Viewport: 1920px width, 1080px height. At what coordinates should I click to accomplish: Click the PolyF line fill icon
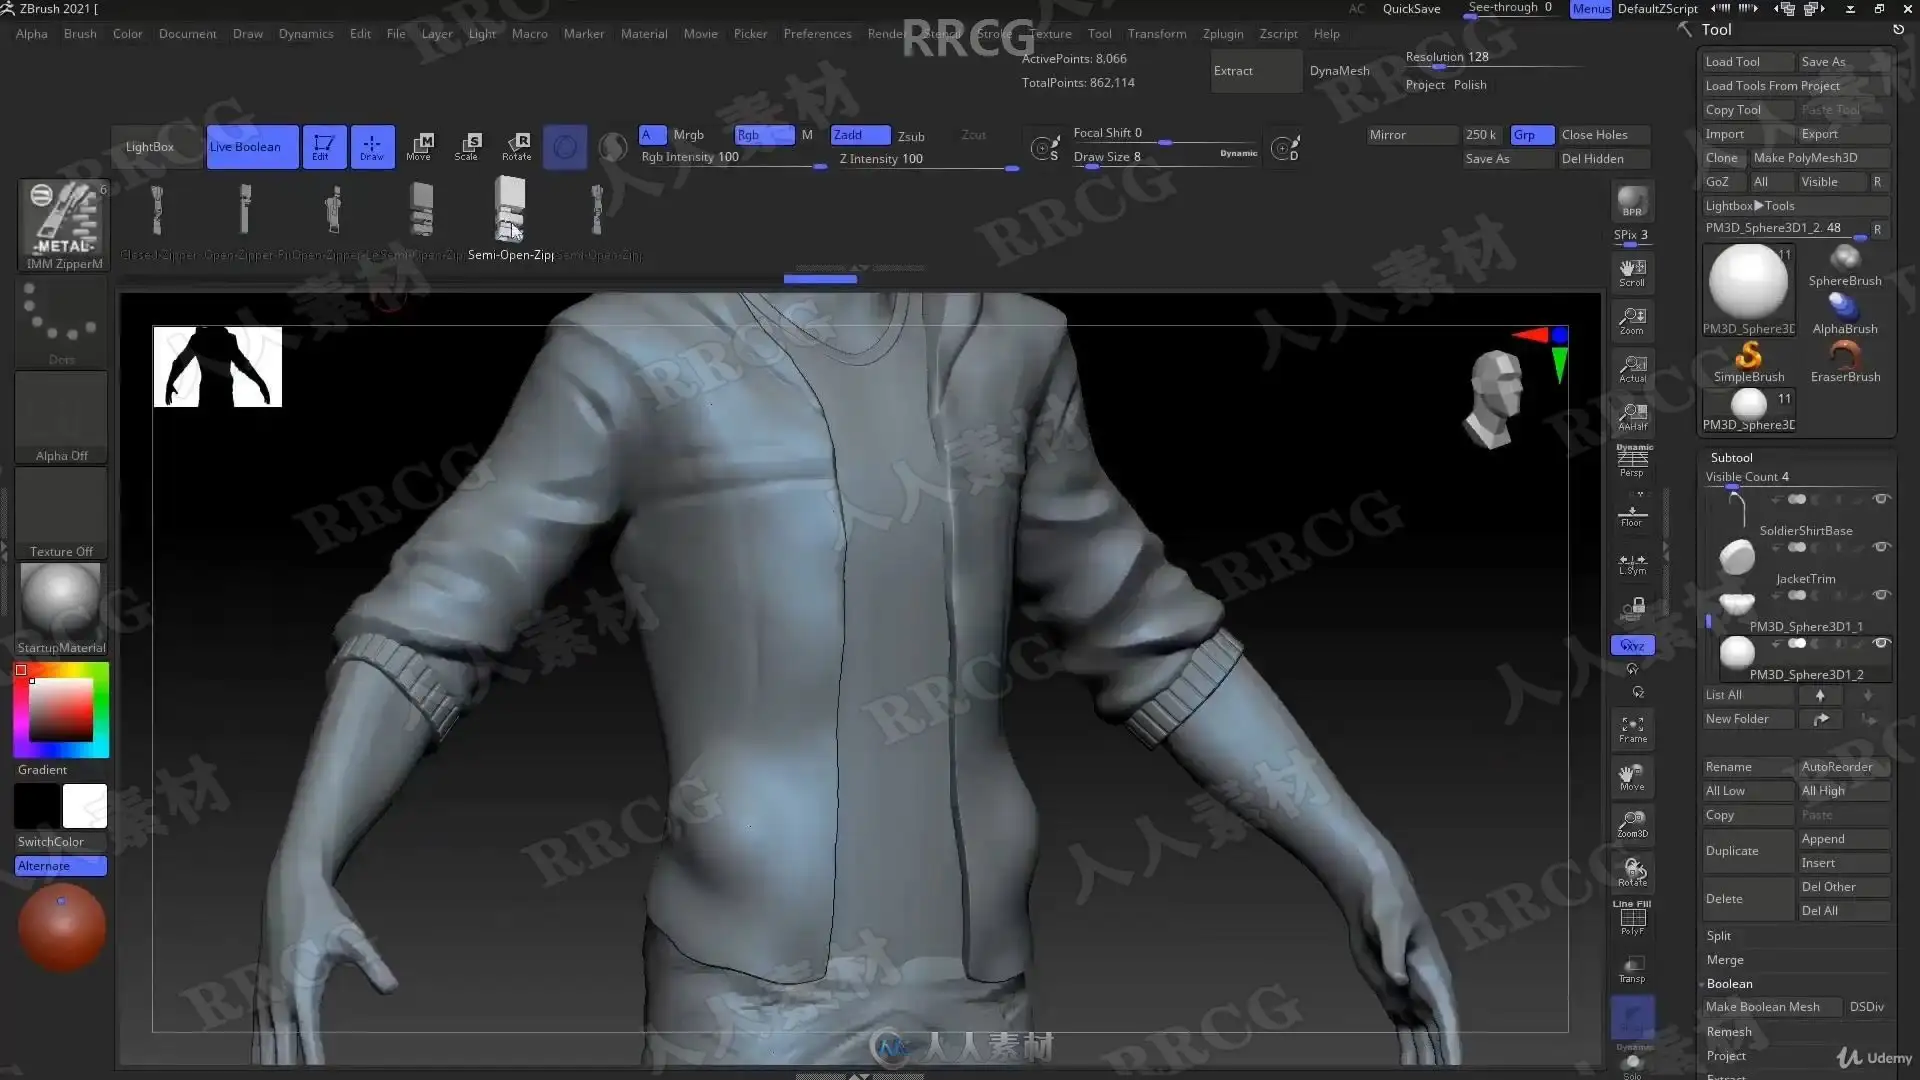pyautogui.click(x=1632, y=918)
